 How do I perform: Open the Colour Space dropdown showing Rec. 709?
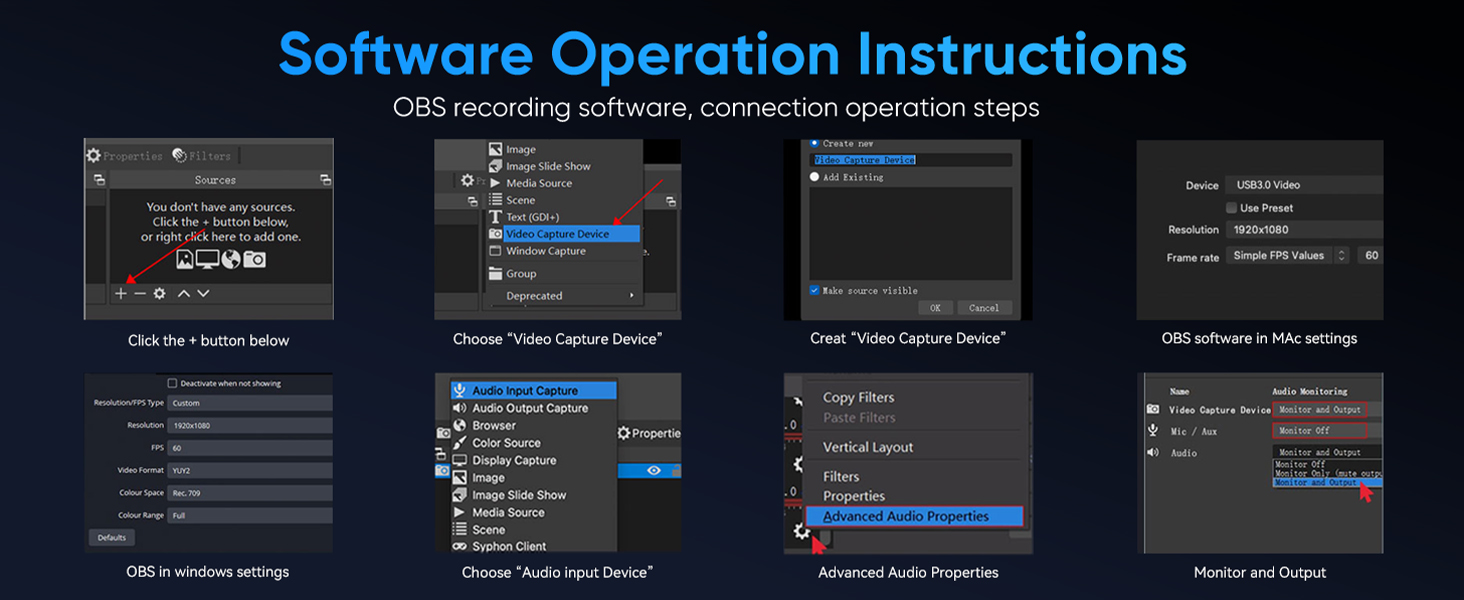pyautogui.click(x=250, y=493)
